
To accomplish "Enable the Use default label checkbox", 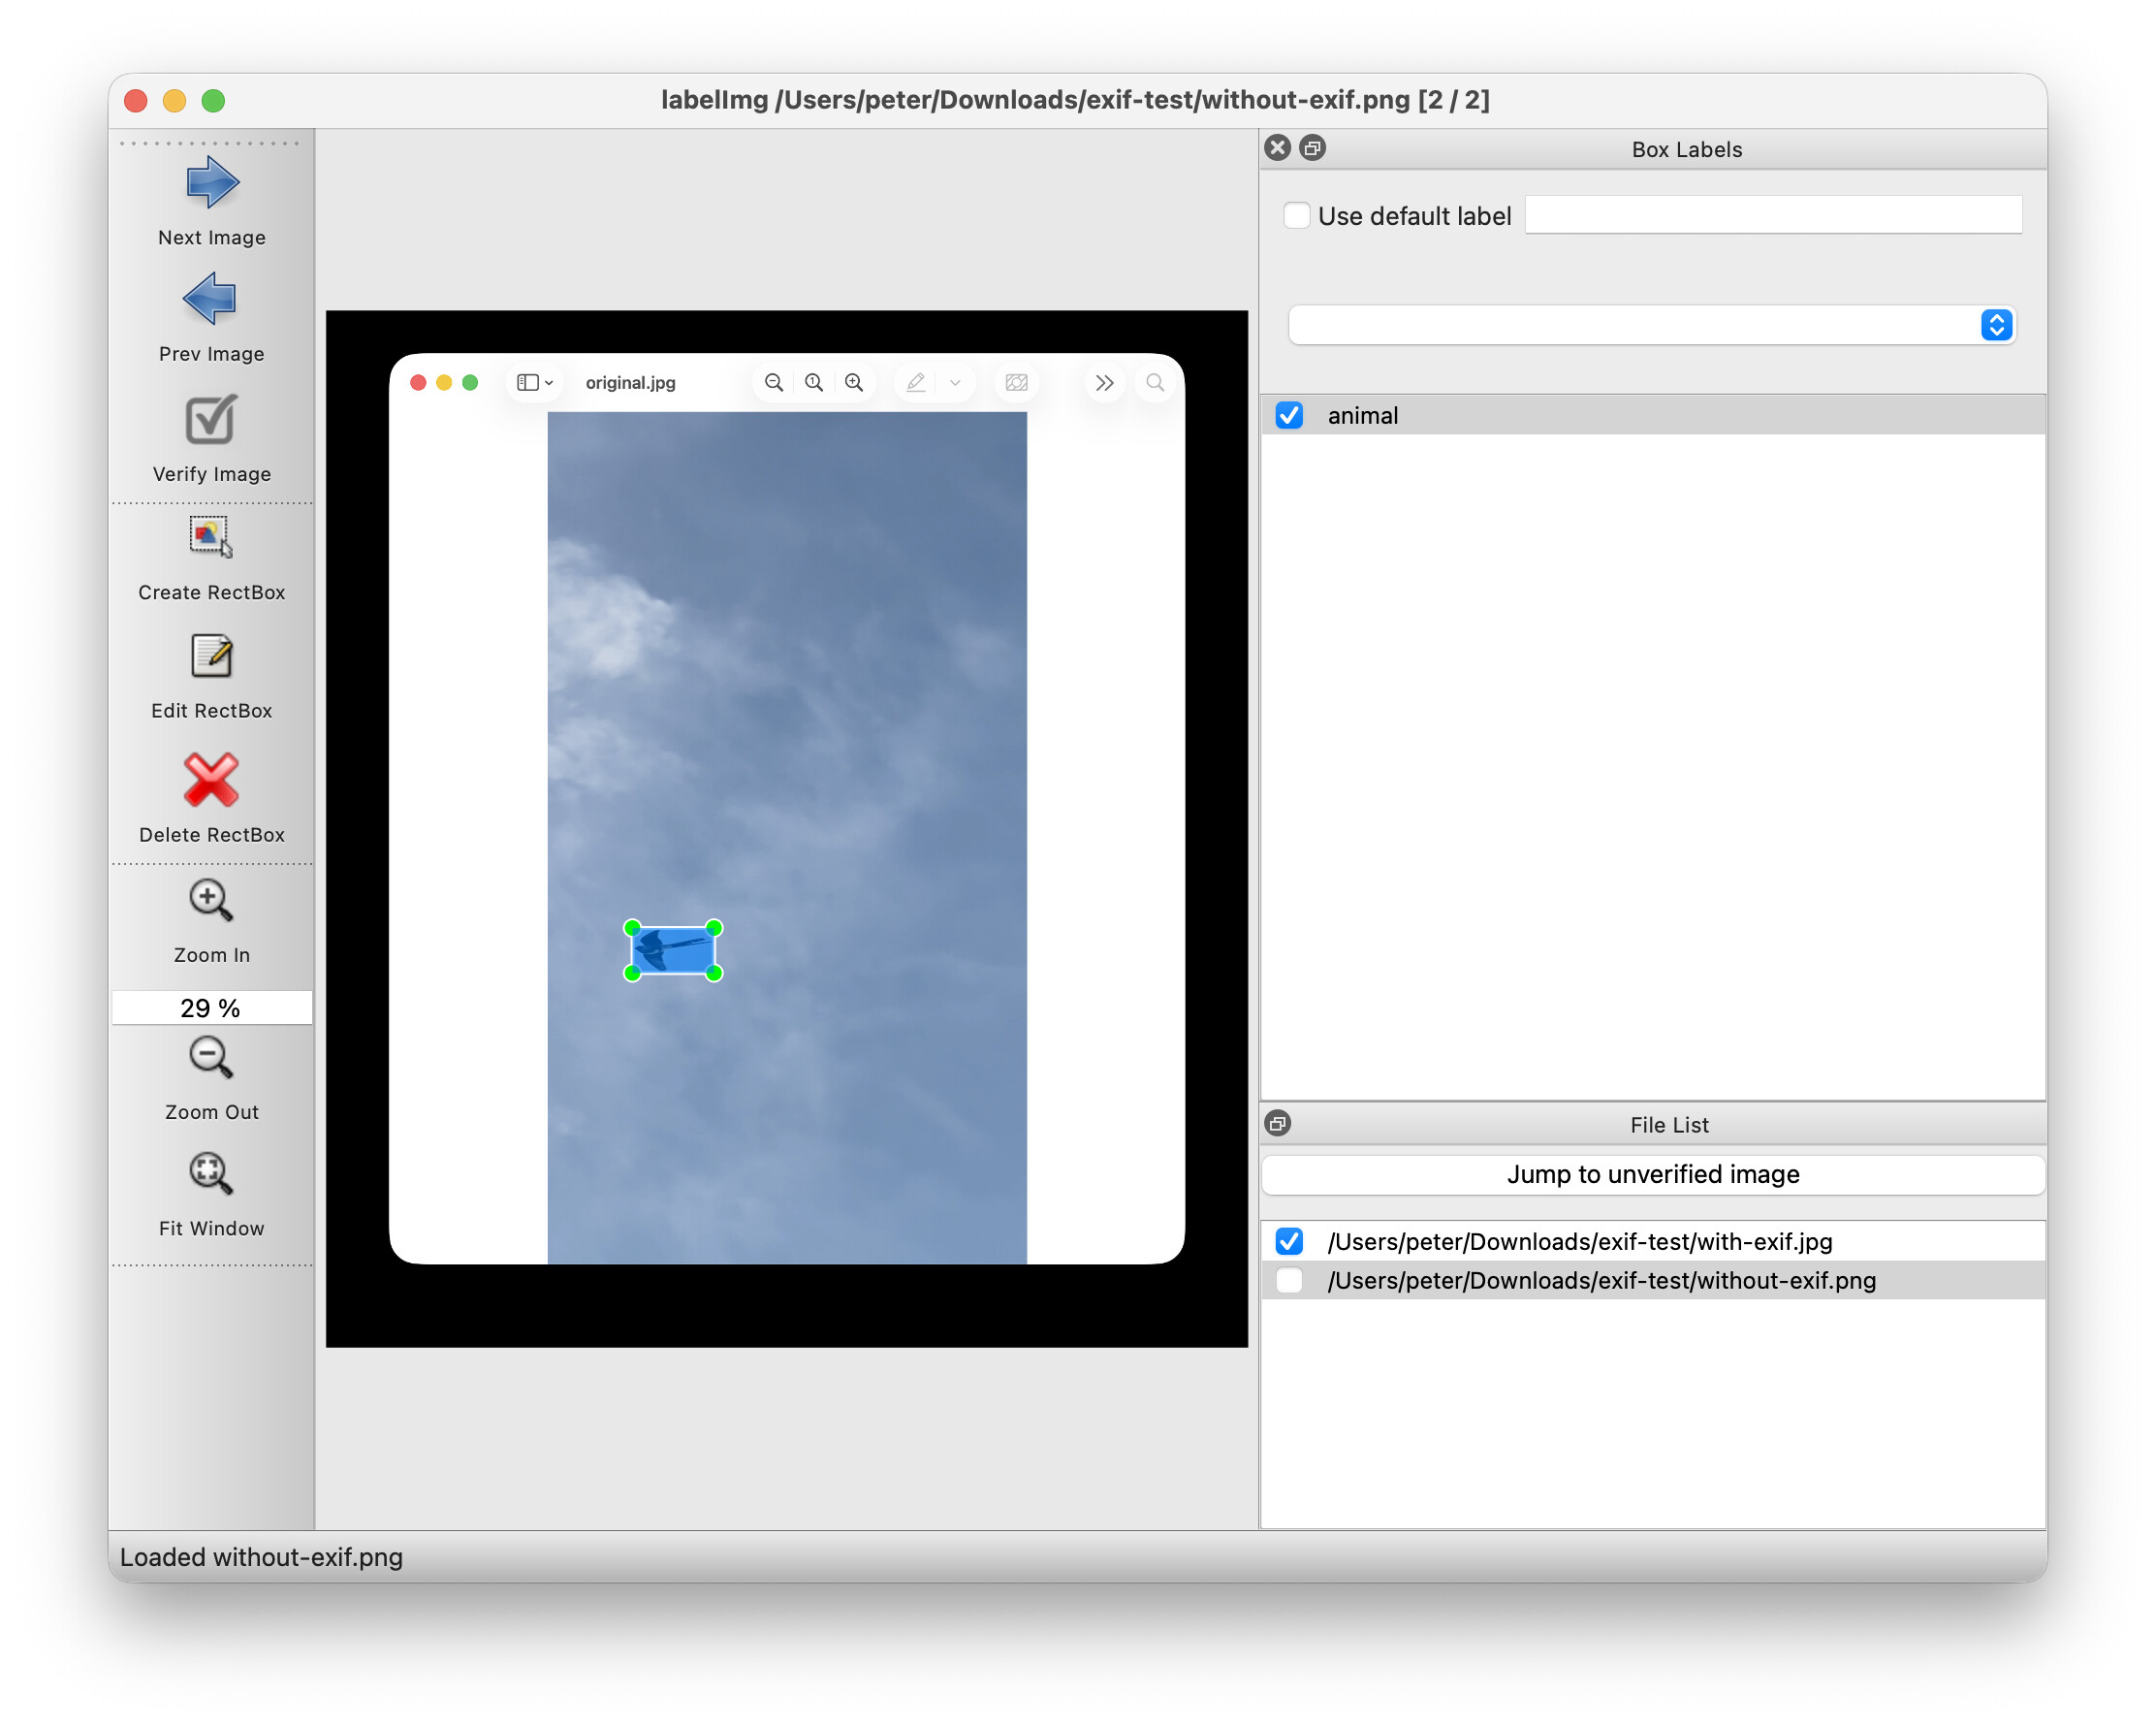I will point(1296,216).
